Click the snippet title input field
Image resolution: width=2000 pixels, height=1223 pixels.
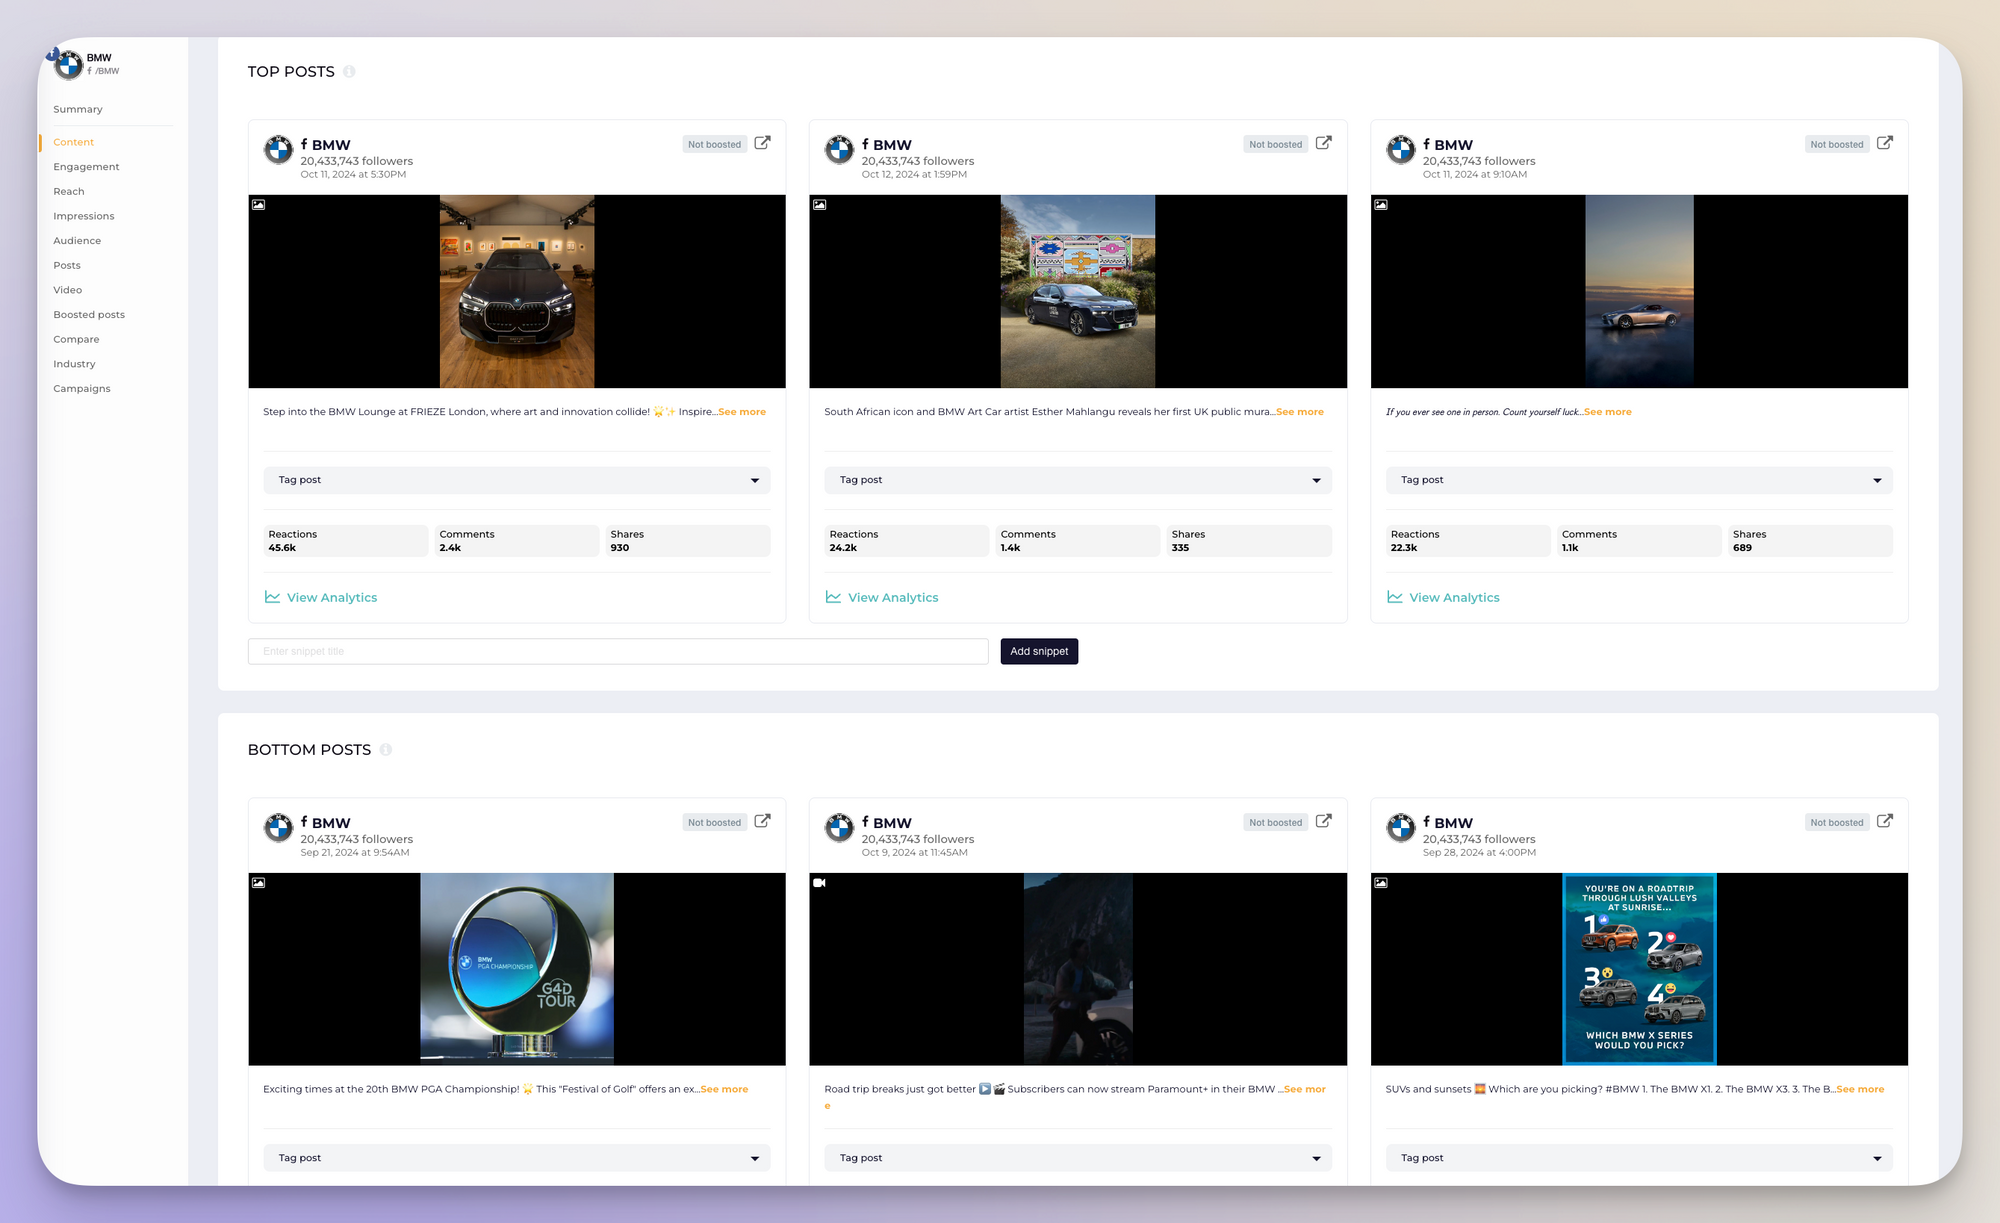pyautogui.click(x=618, y=651)
